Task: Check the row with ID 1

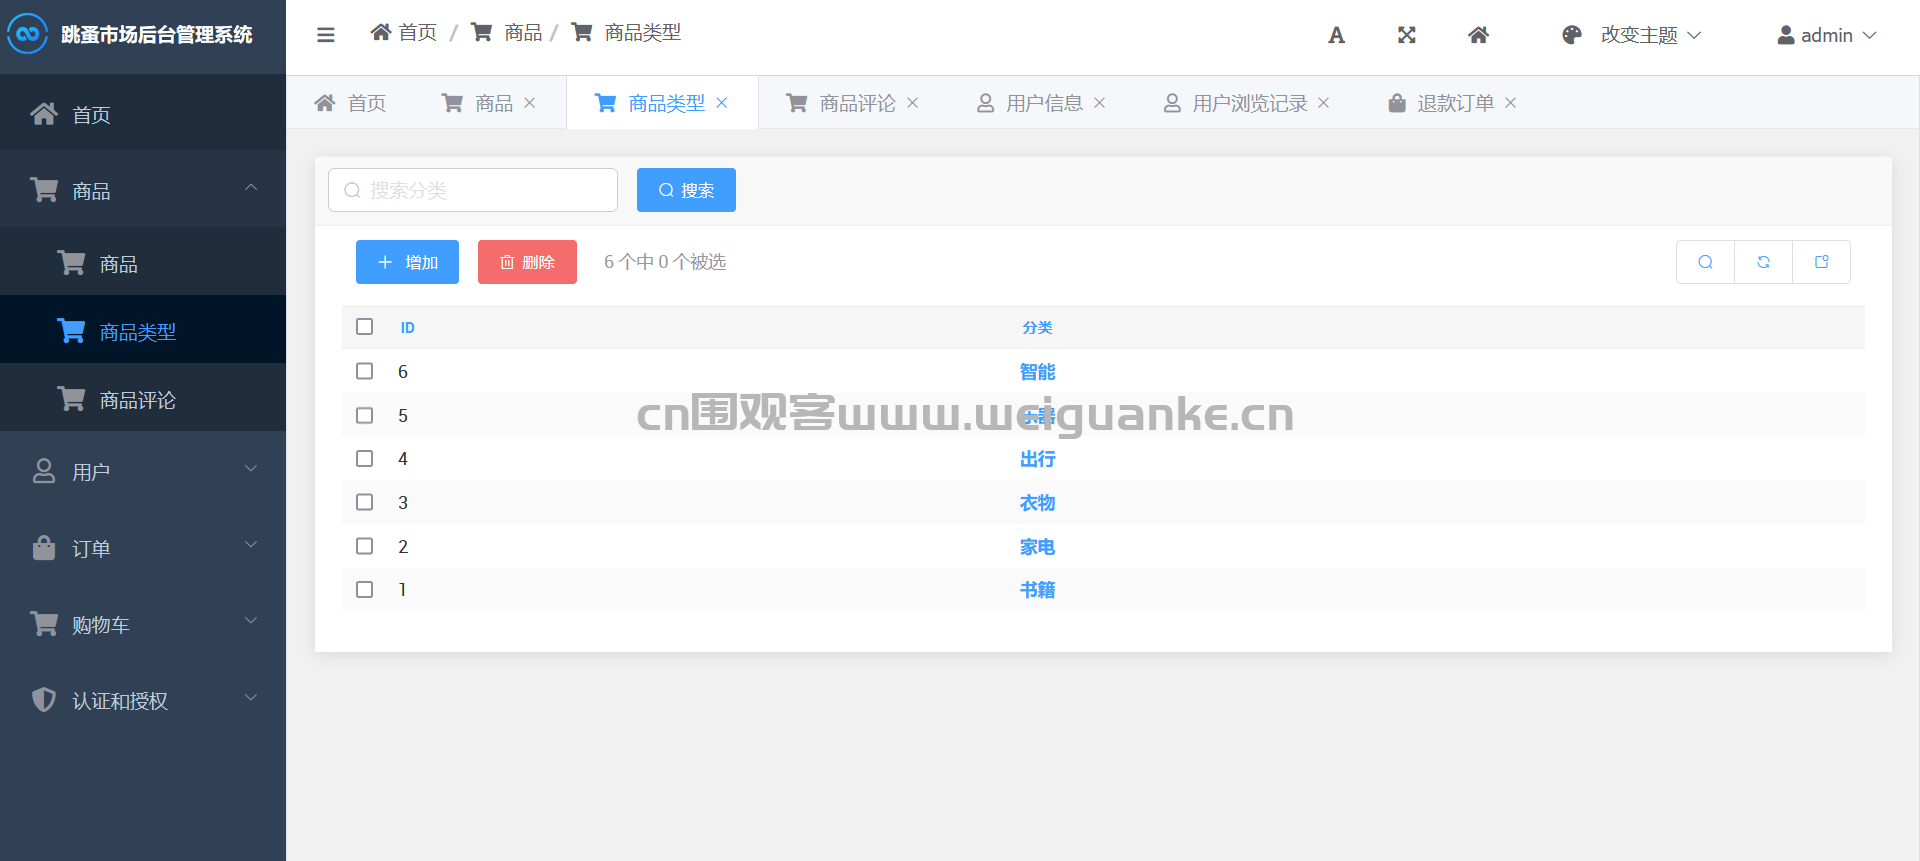Action: coord(365,589)
